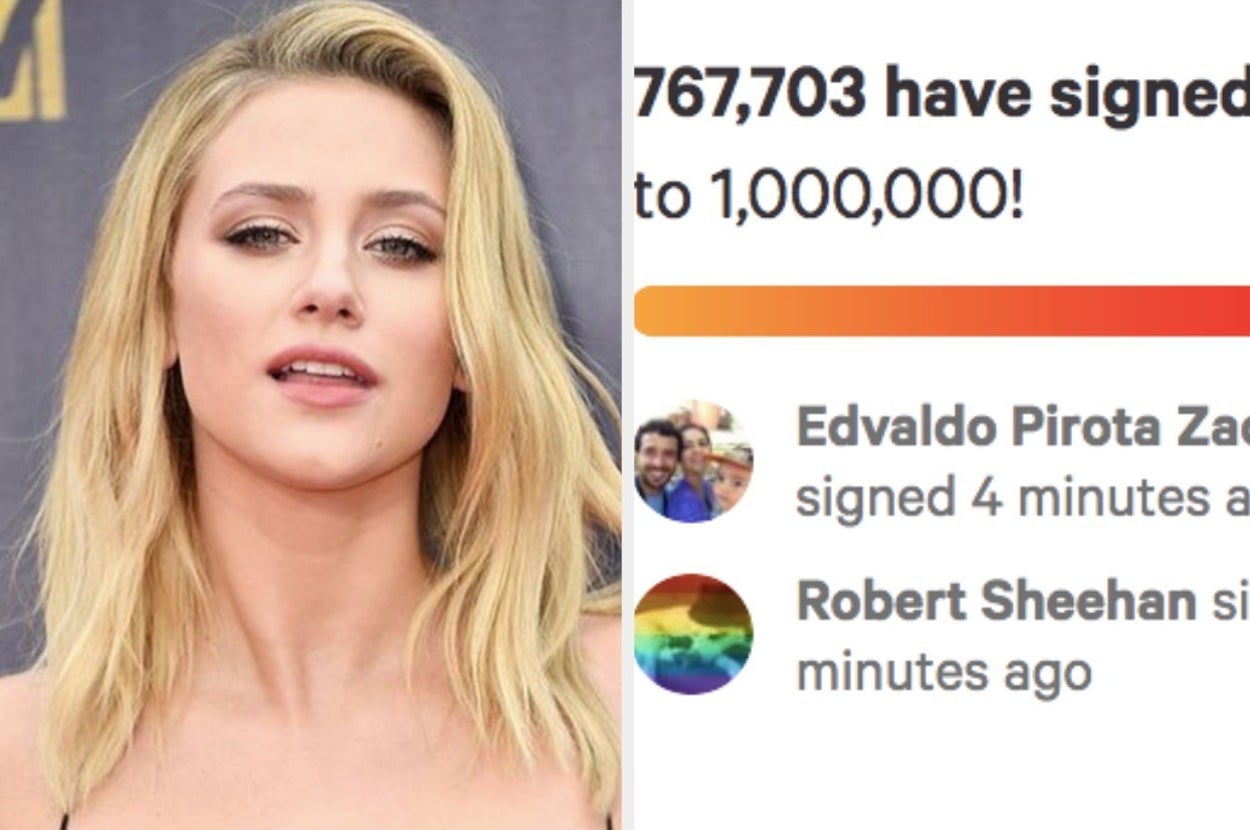The height and width of the screenshot is (830, 1250).
Task: Click the 'signed 4 minutes ago' timestamp
Action: (x=1022, y=497)
